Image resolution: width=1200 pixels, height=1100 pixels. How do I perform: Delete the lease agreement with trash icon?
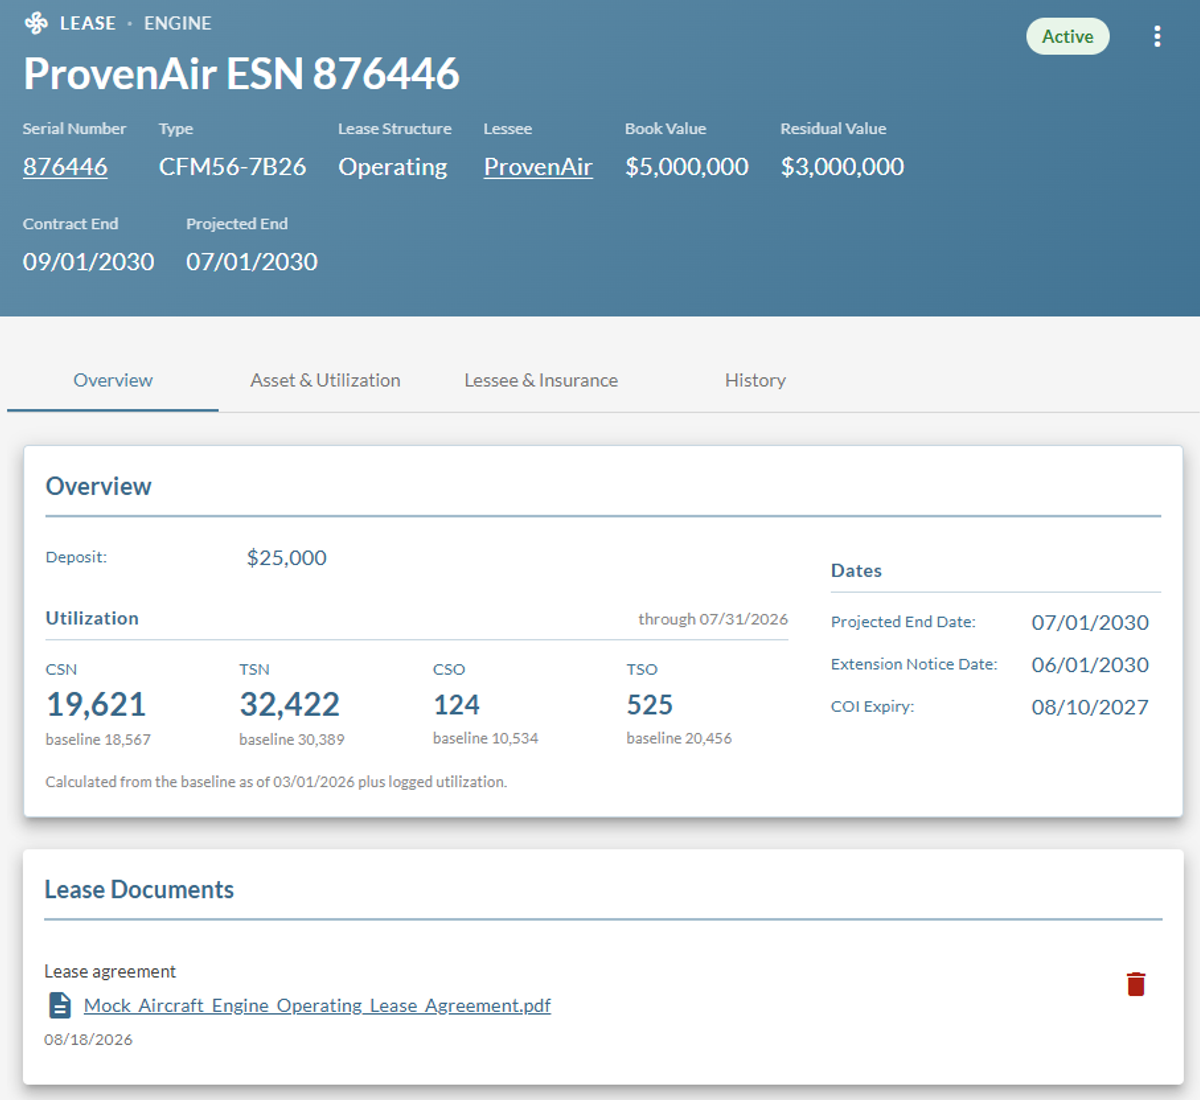click(x=1136, y=984)
